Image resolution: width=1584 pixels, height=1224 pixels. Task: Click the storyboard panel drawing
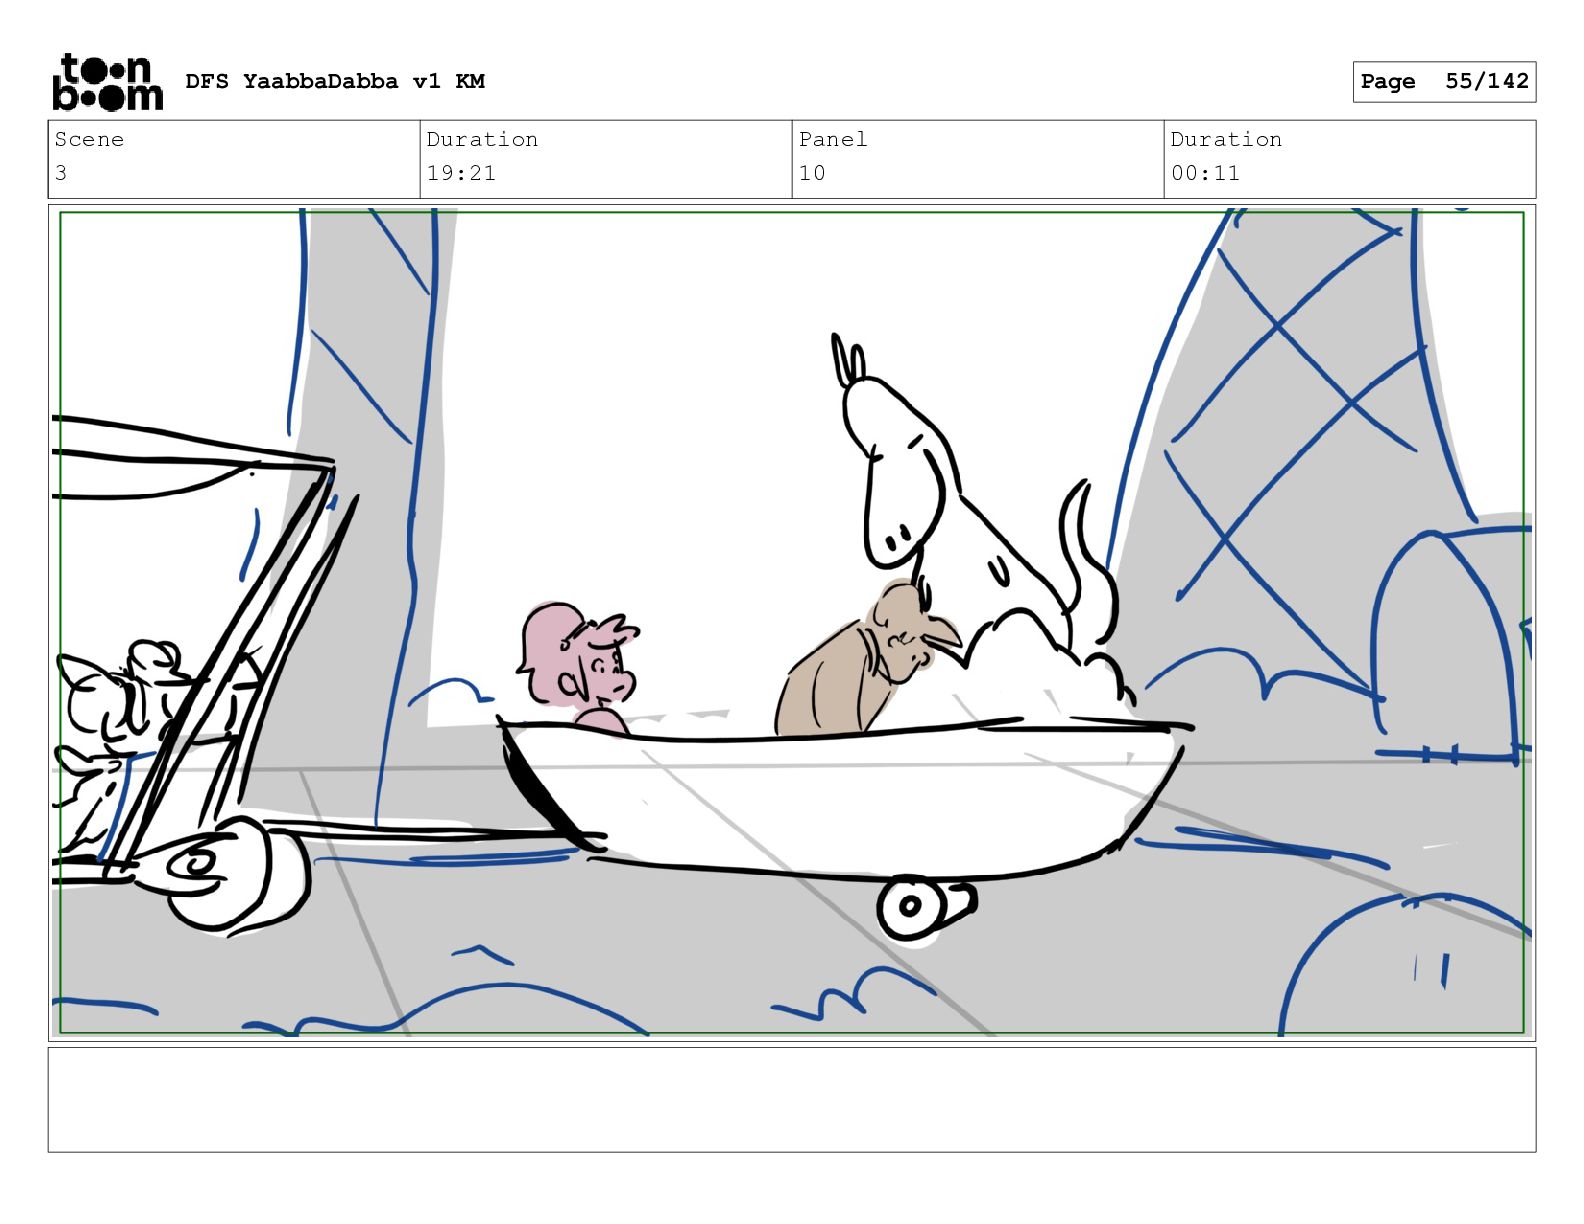coord(792,623)
